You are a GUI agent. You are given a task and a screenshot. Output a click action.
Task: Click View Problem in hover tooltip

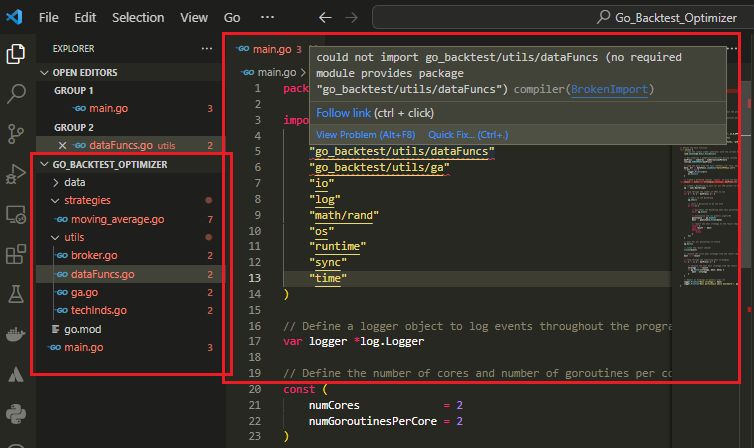click(365, 135)
